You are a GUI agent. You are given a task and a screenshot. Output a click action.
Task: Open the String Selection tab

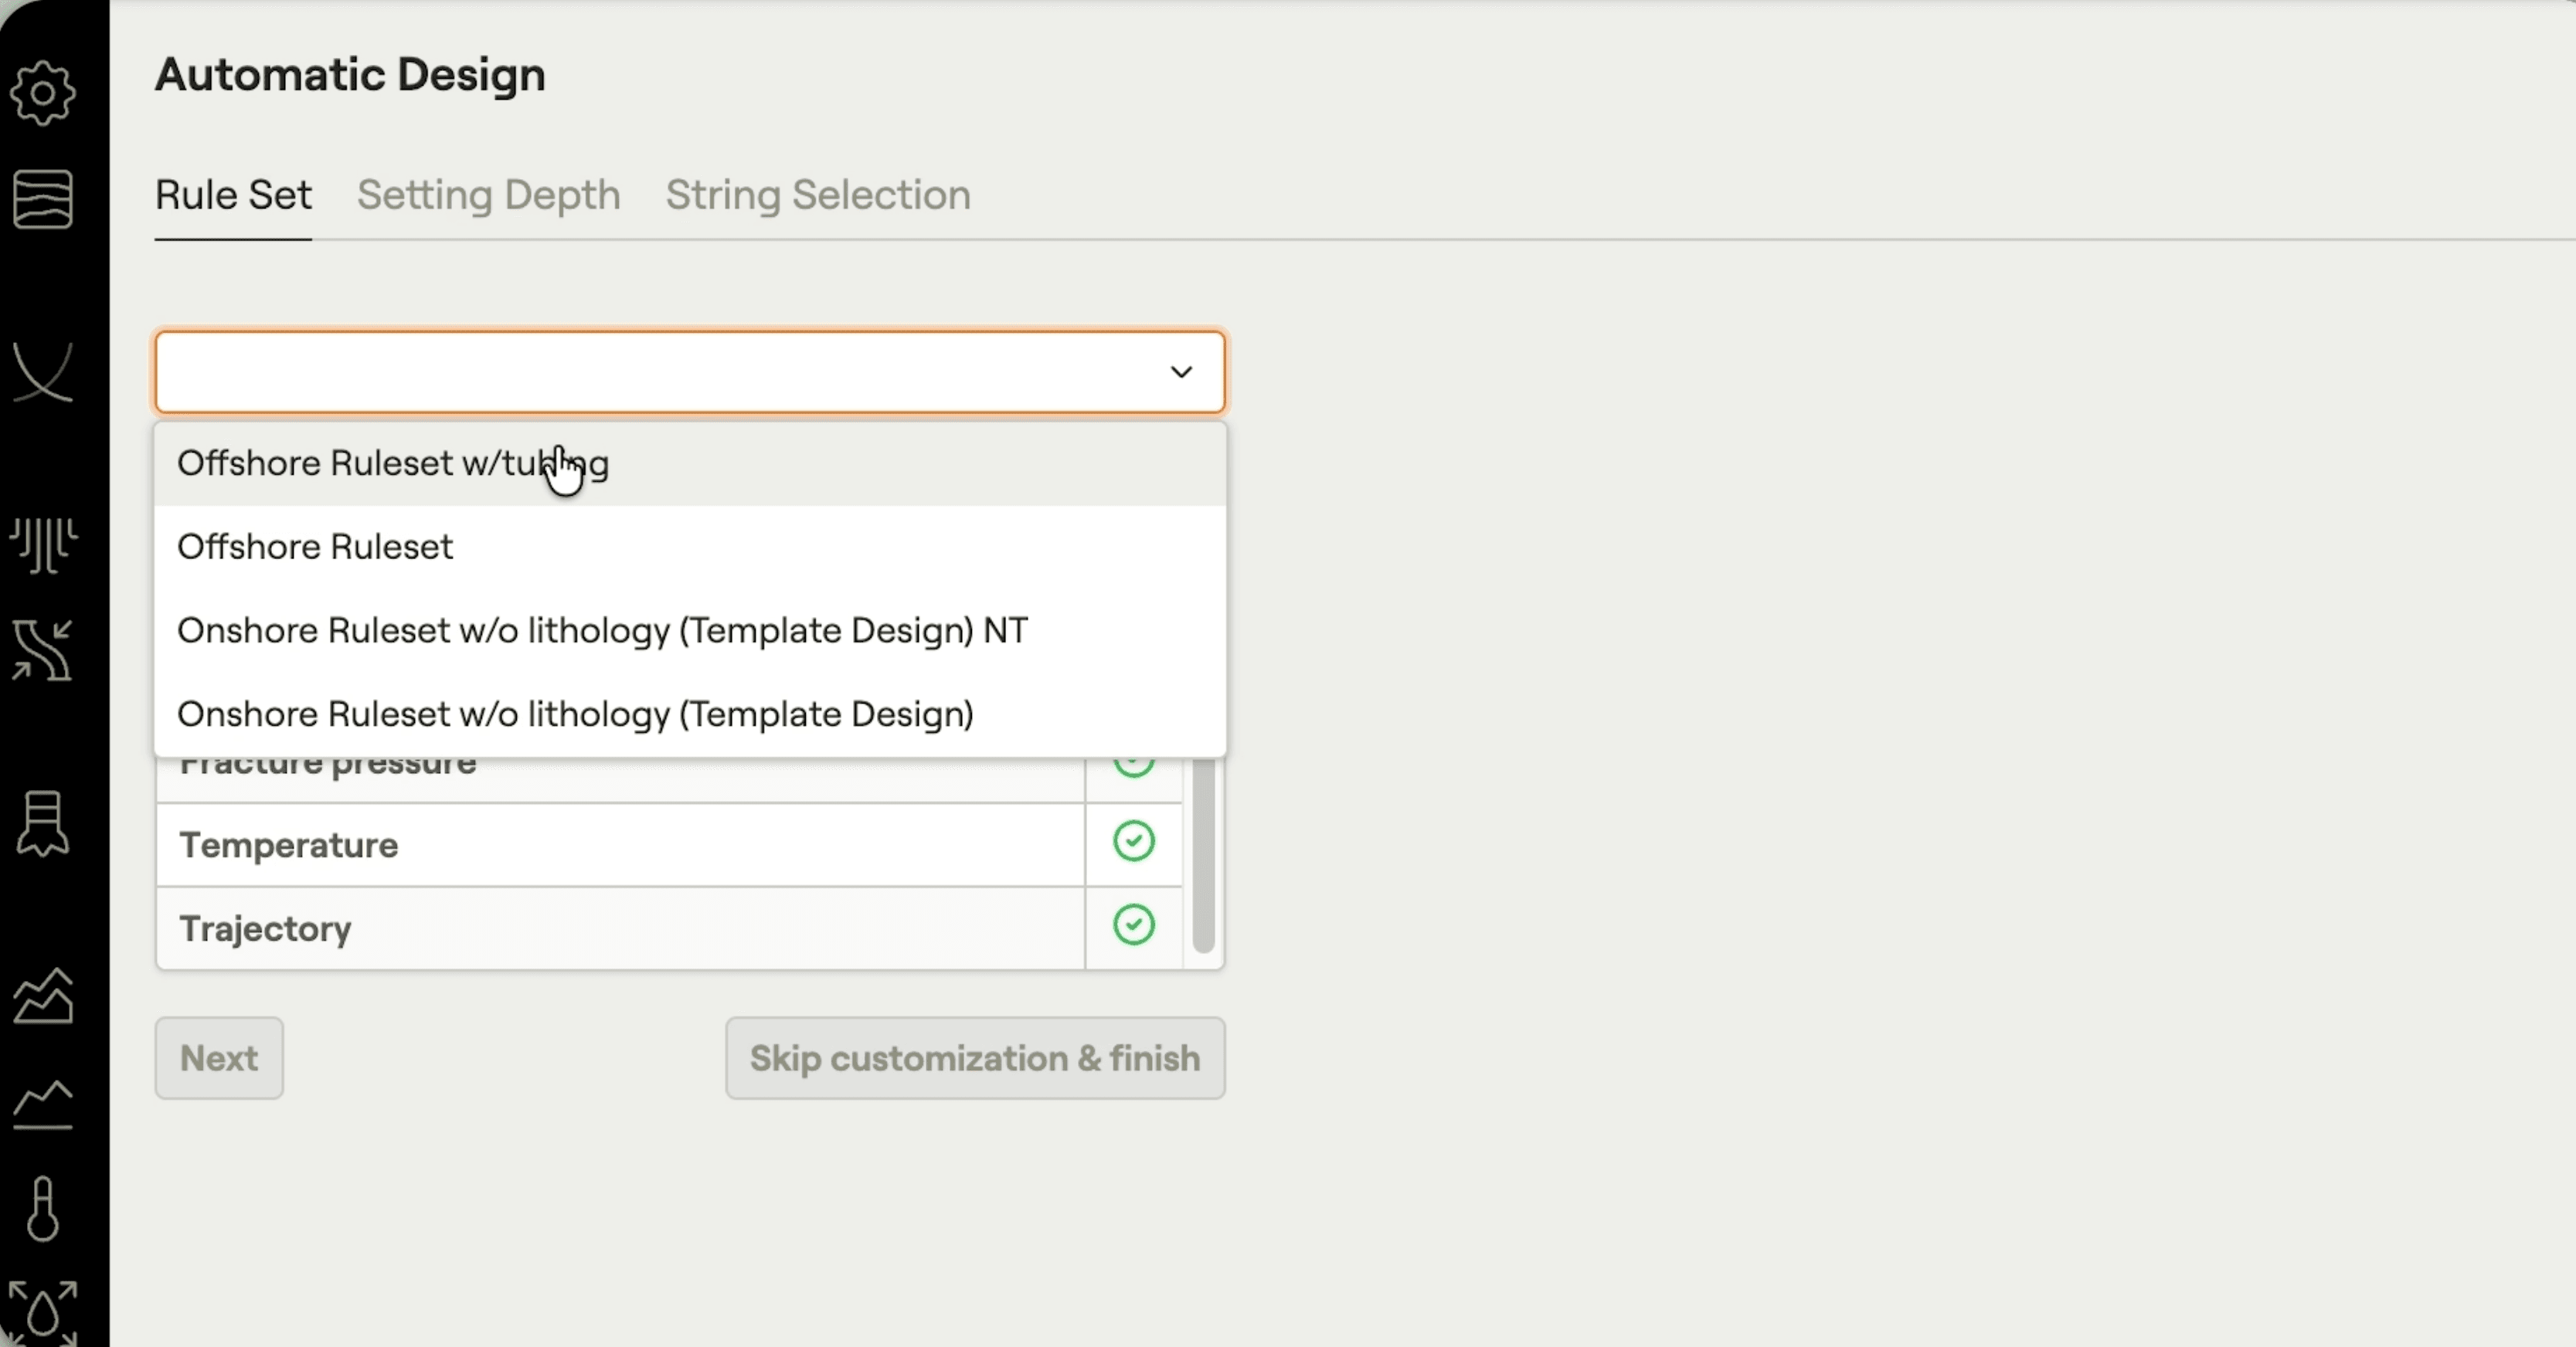pyautogui.click(x=817, y=195)
